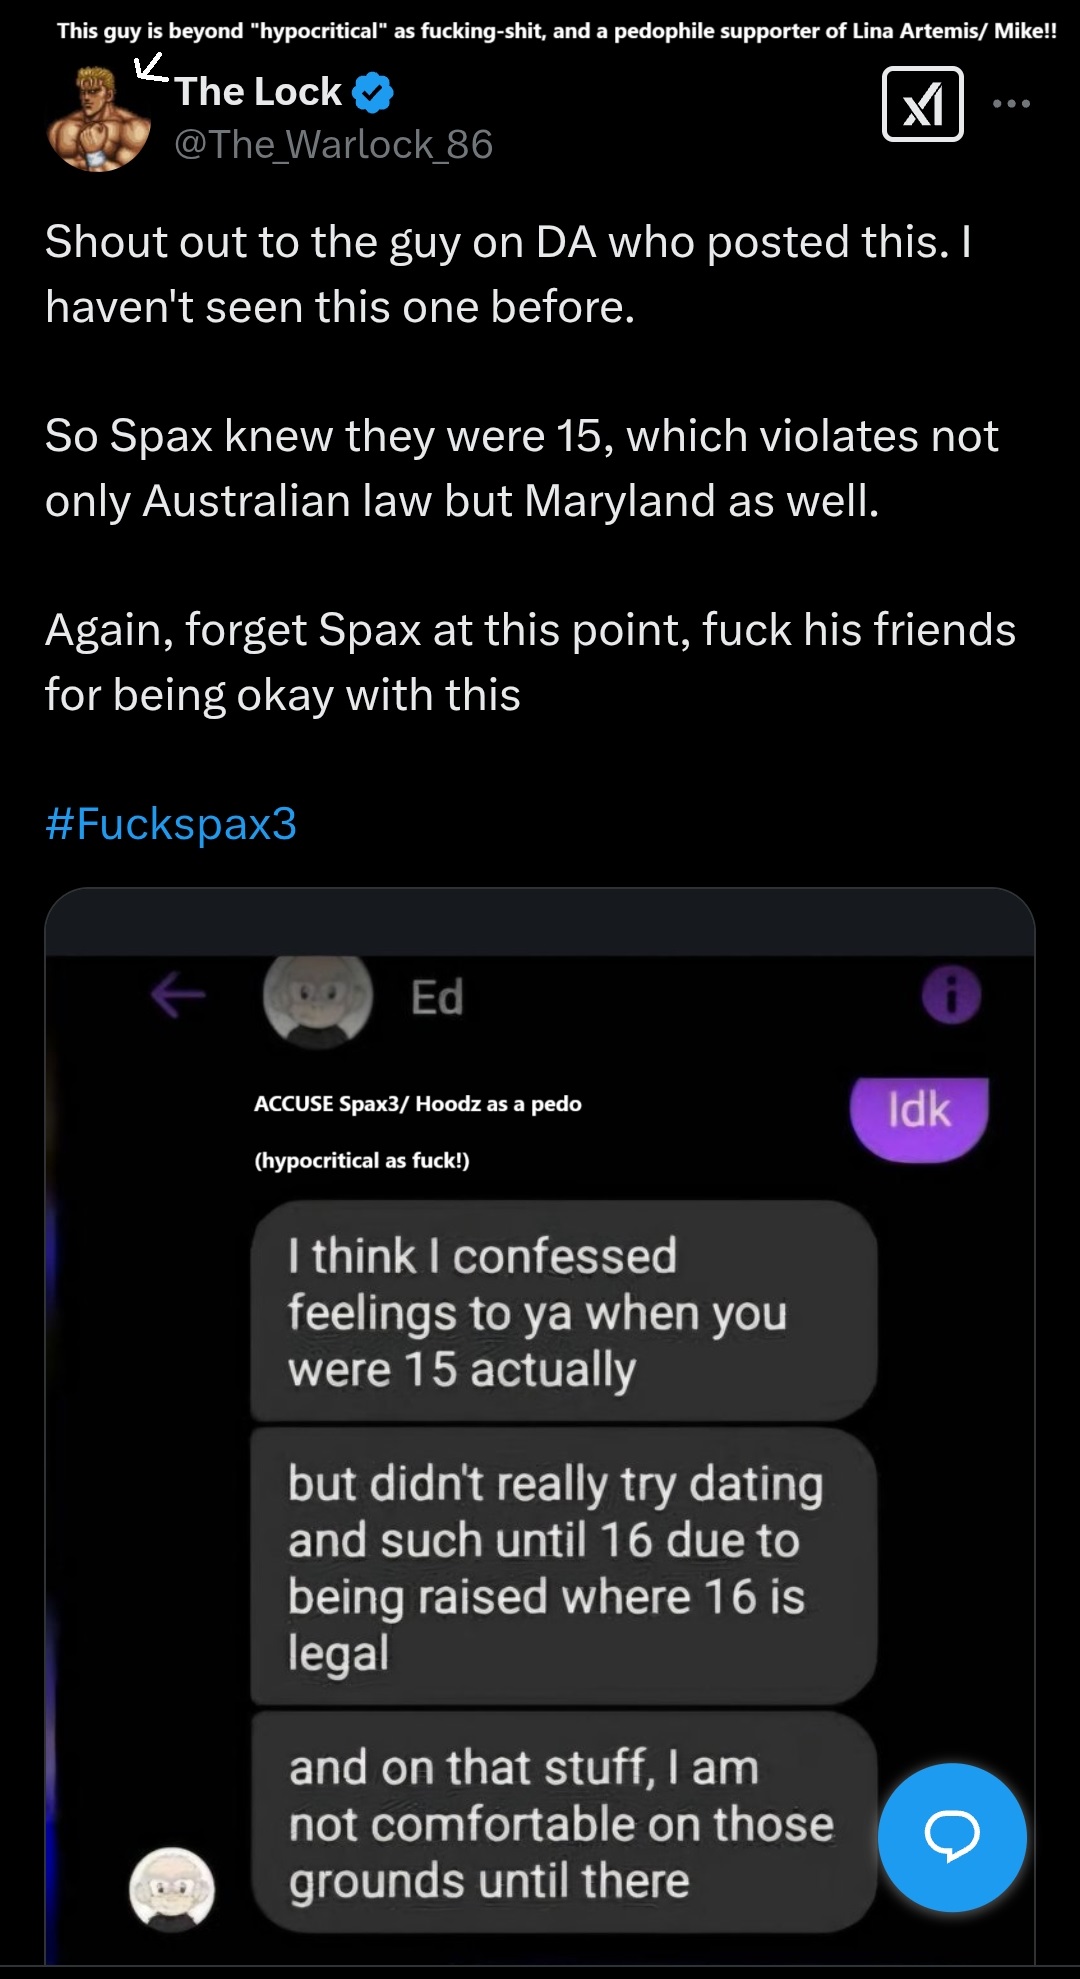The image size is (1080, 1979).
Task: Tap the blue floating reply button
Action: (951, 1837)
